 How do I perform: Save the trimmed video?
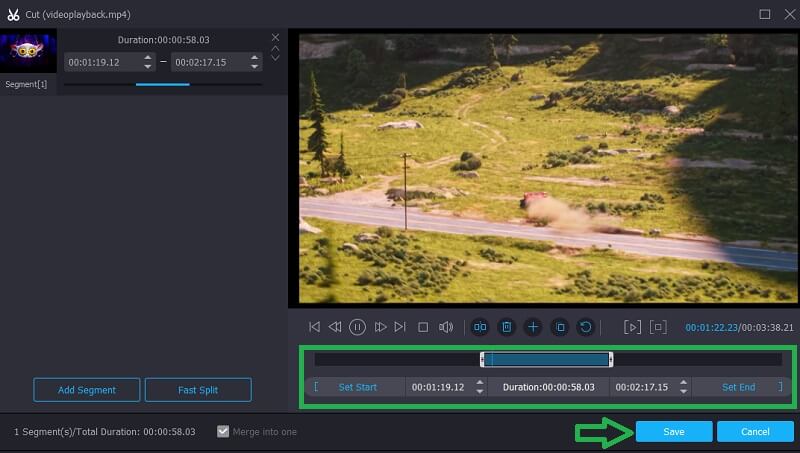673,431
